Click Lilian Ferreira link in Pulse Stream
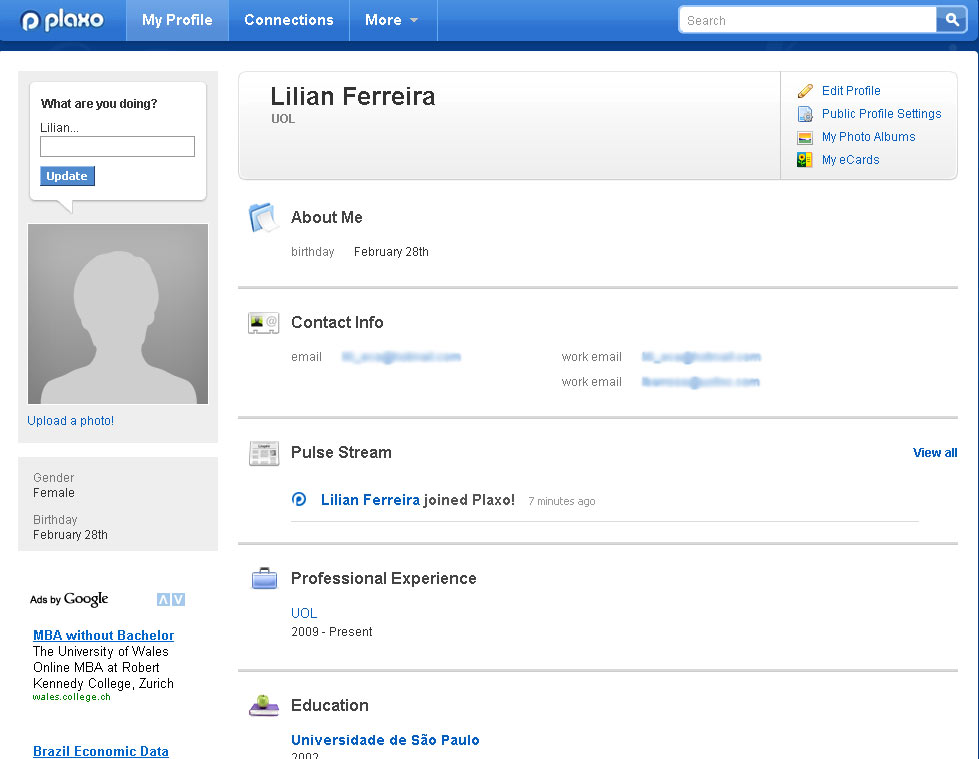Viewport: 979px width, 759px height. pos(370,500)
